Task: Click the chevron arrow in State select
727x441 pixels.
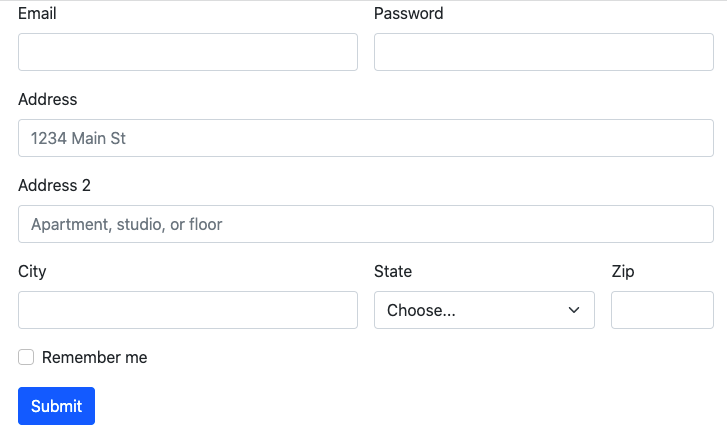Action: [x=574, y=310]
